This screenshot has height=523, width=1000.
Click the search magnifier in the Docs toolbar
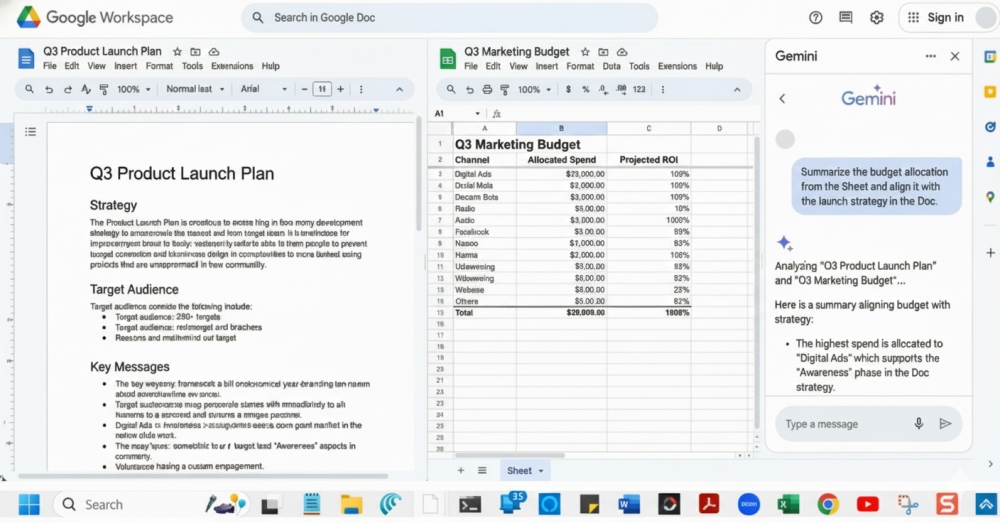click(x=29, y=89)
